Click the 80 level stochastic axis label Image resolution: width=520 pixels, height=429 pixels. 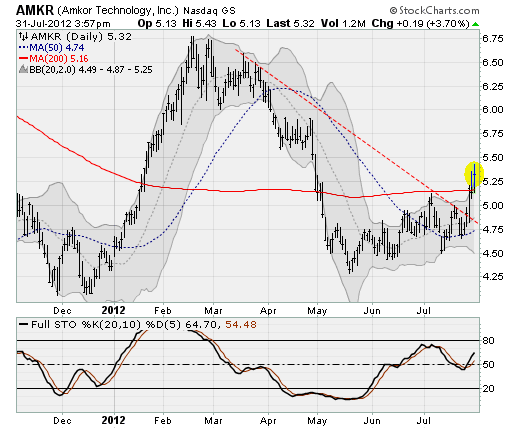point(488,341)
